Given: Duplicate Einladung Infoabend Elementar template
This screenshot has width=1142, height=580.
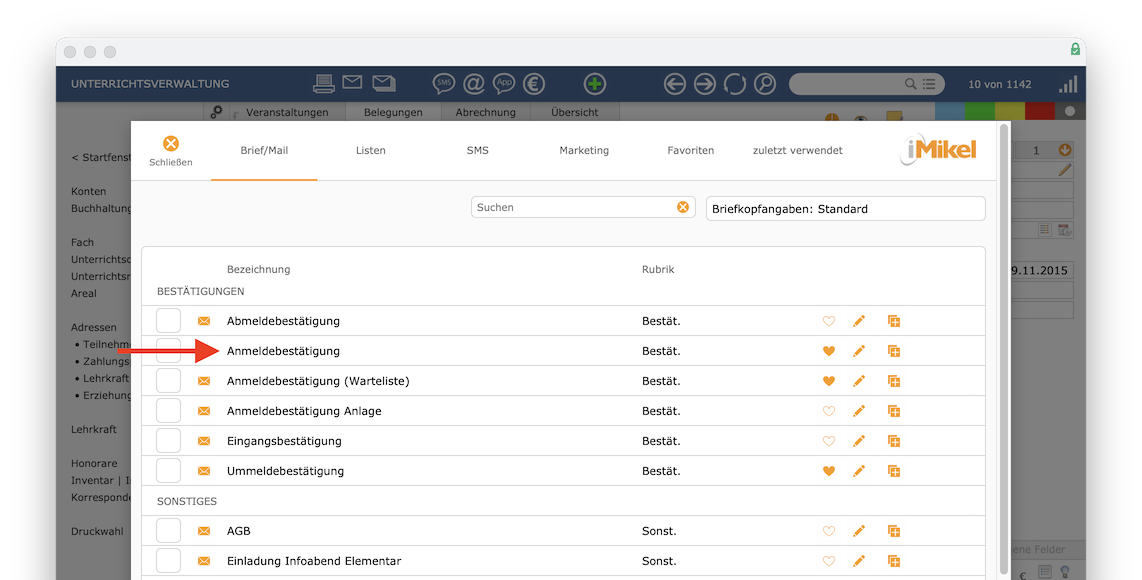Looking at the screenshot, I should (x=894, y=561).
